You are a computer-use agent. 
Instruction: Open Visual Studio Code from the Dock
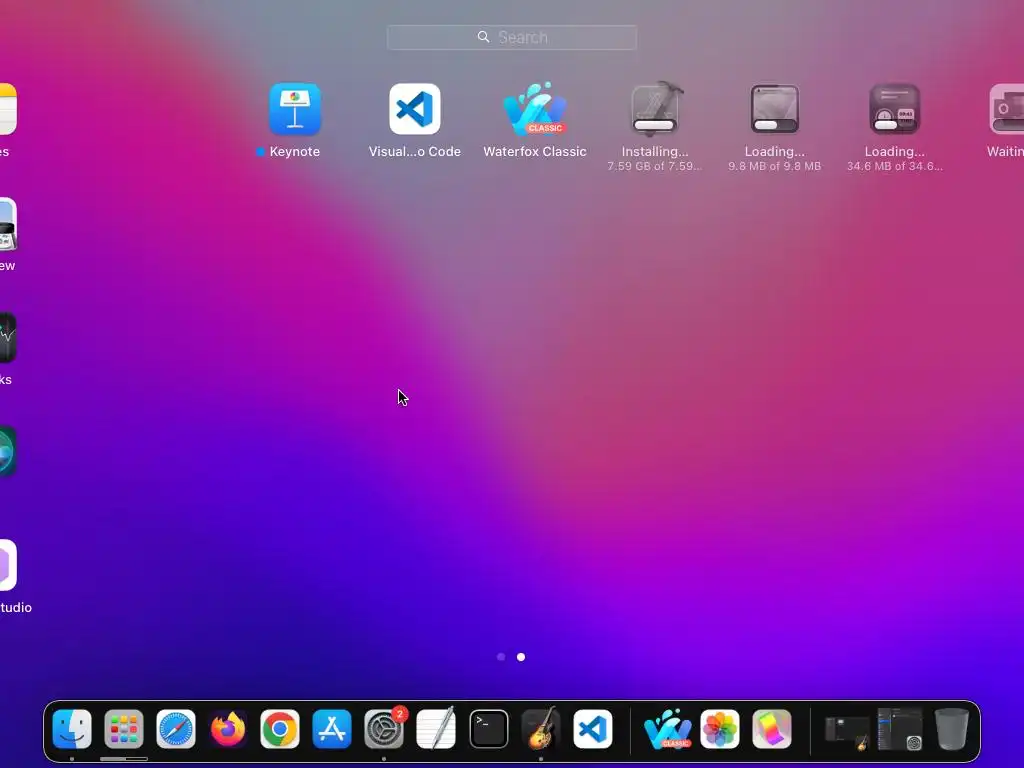[593, 729]
